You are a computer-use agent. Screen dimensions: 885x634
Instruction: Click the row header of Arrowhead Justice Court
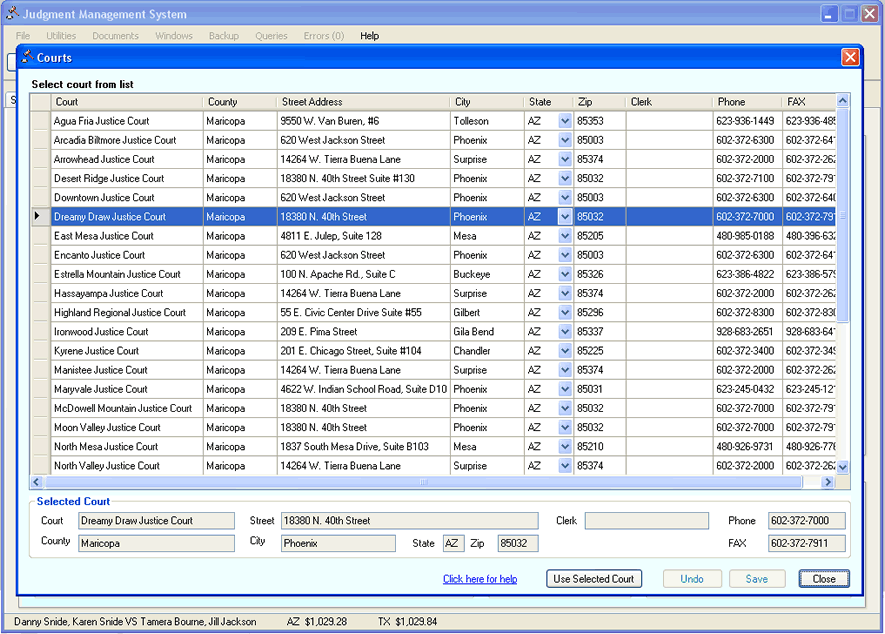coord(40,159)
